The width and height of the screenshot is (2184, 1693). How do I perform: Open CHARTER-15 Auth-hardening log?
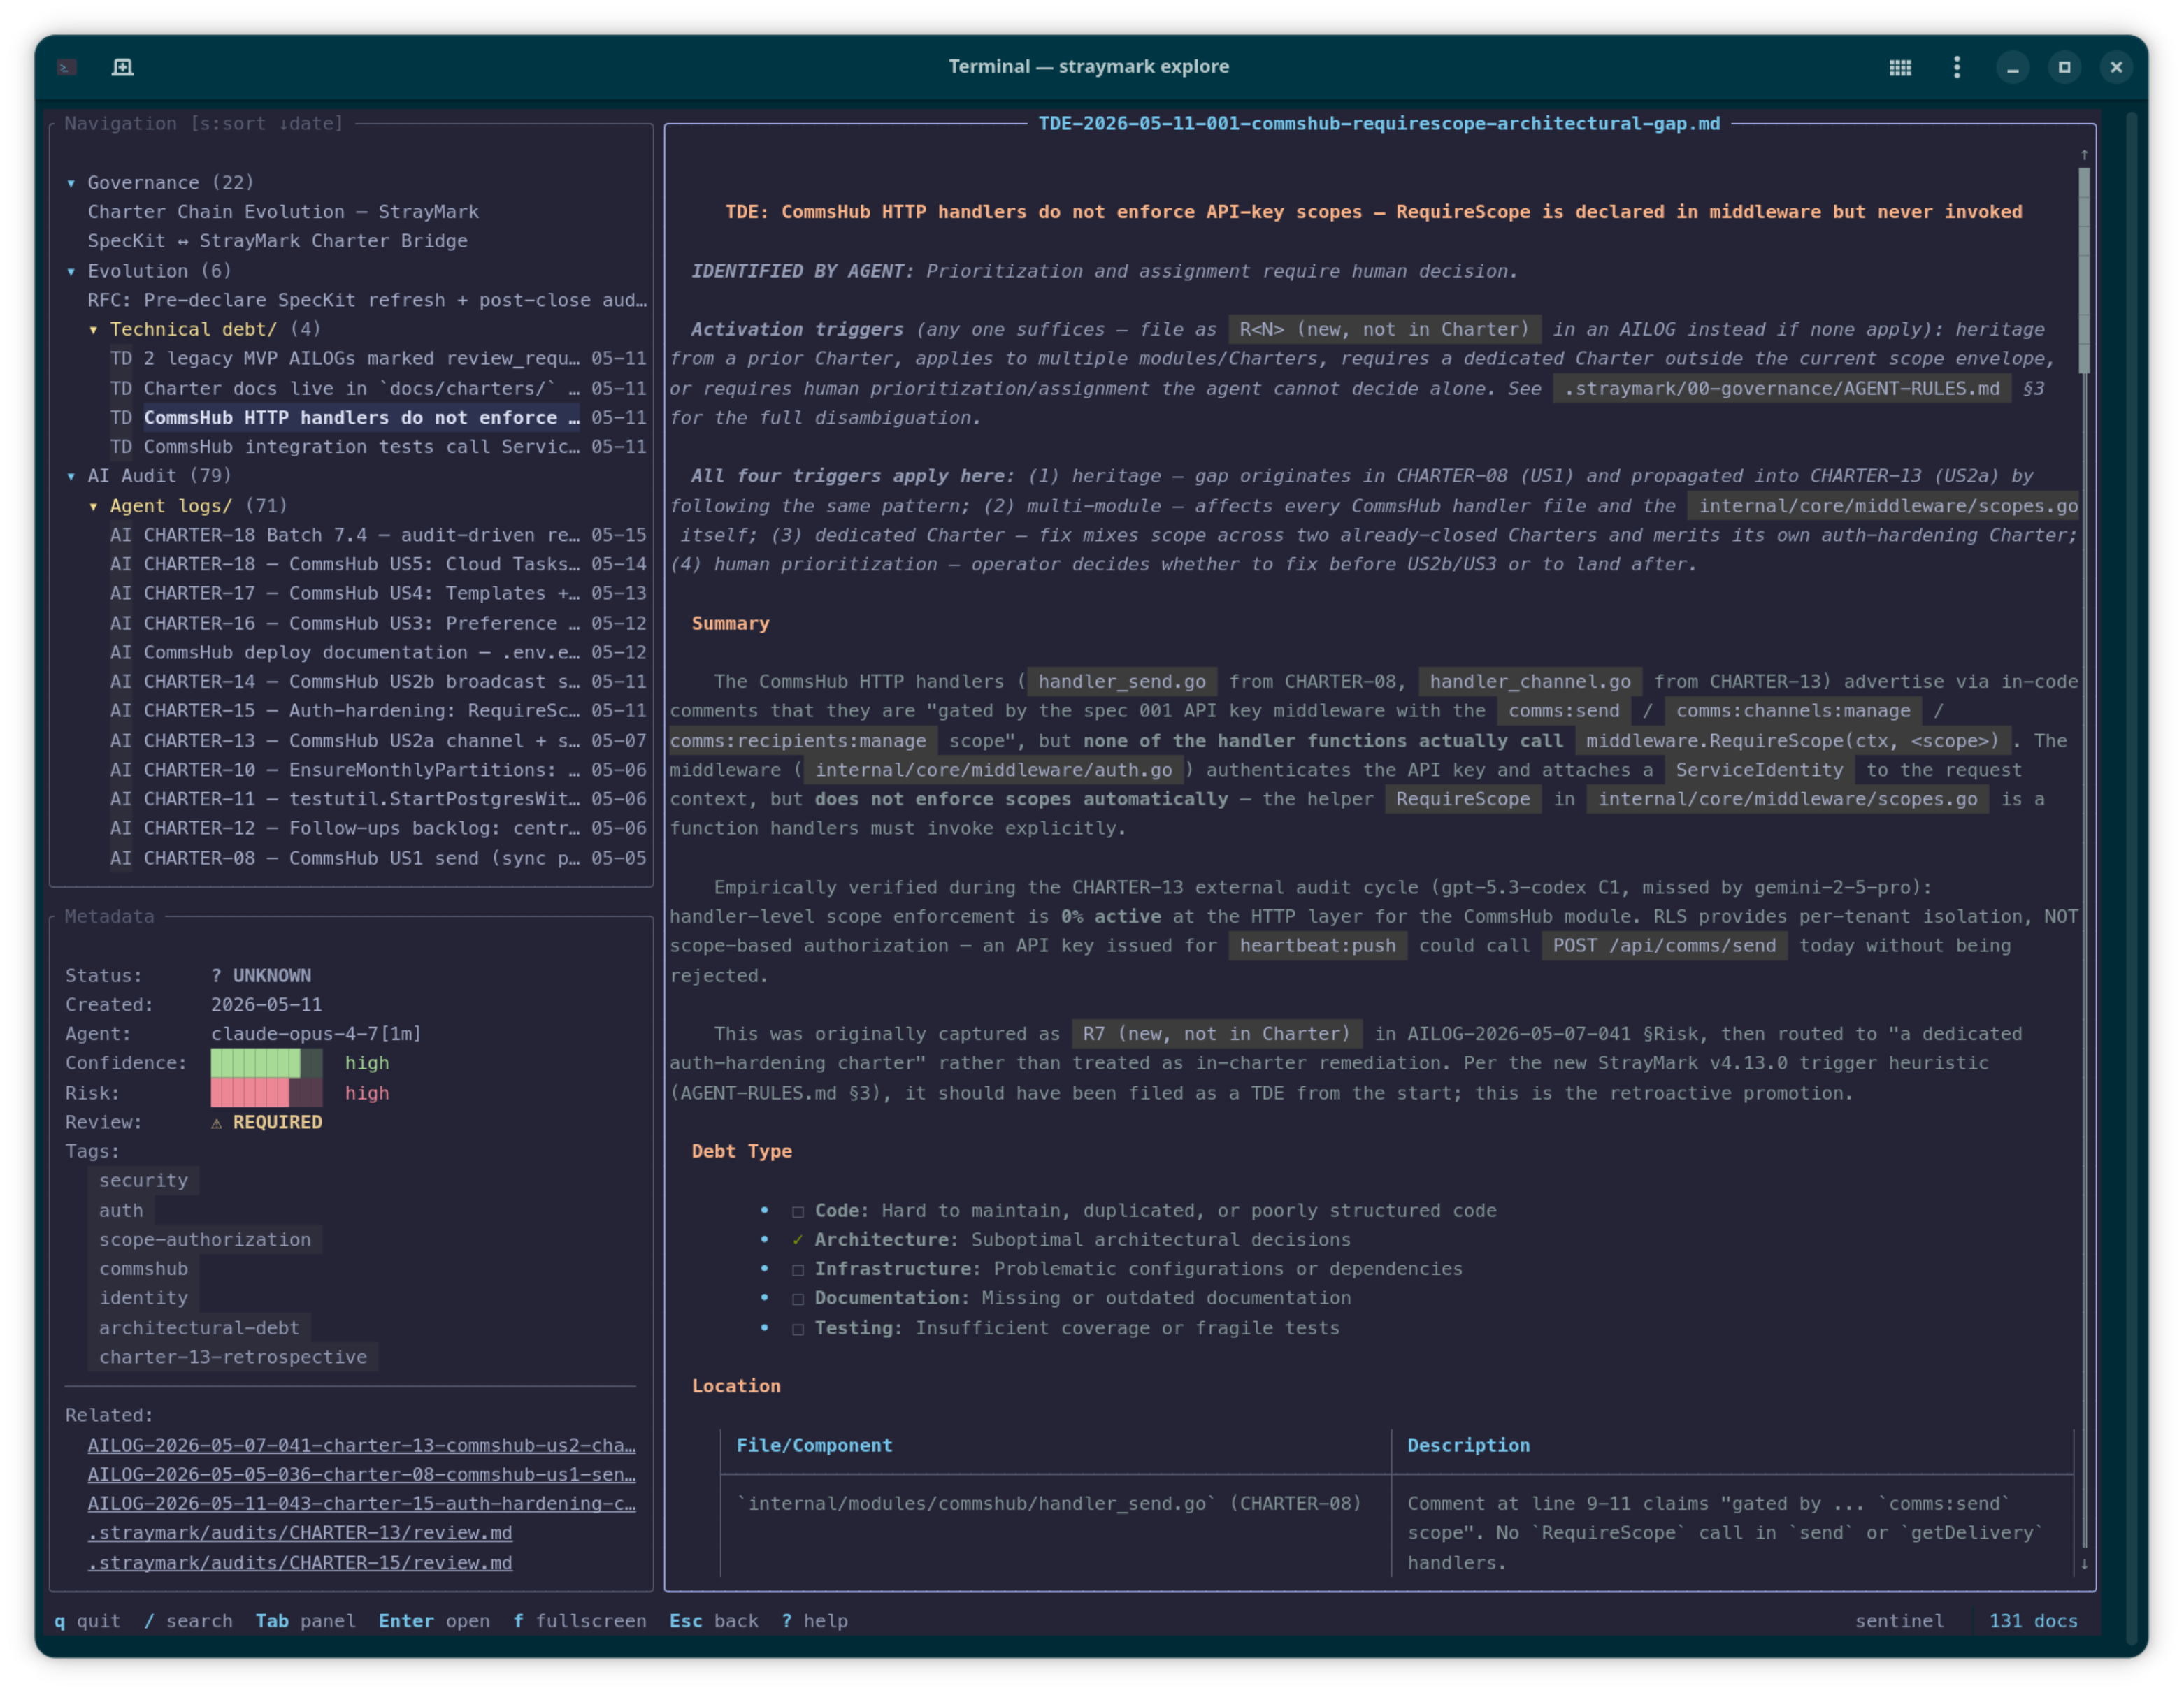pos(378,711)
